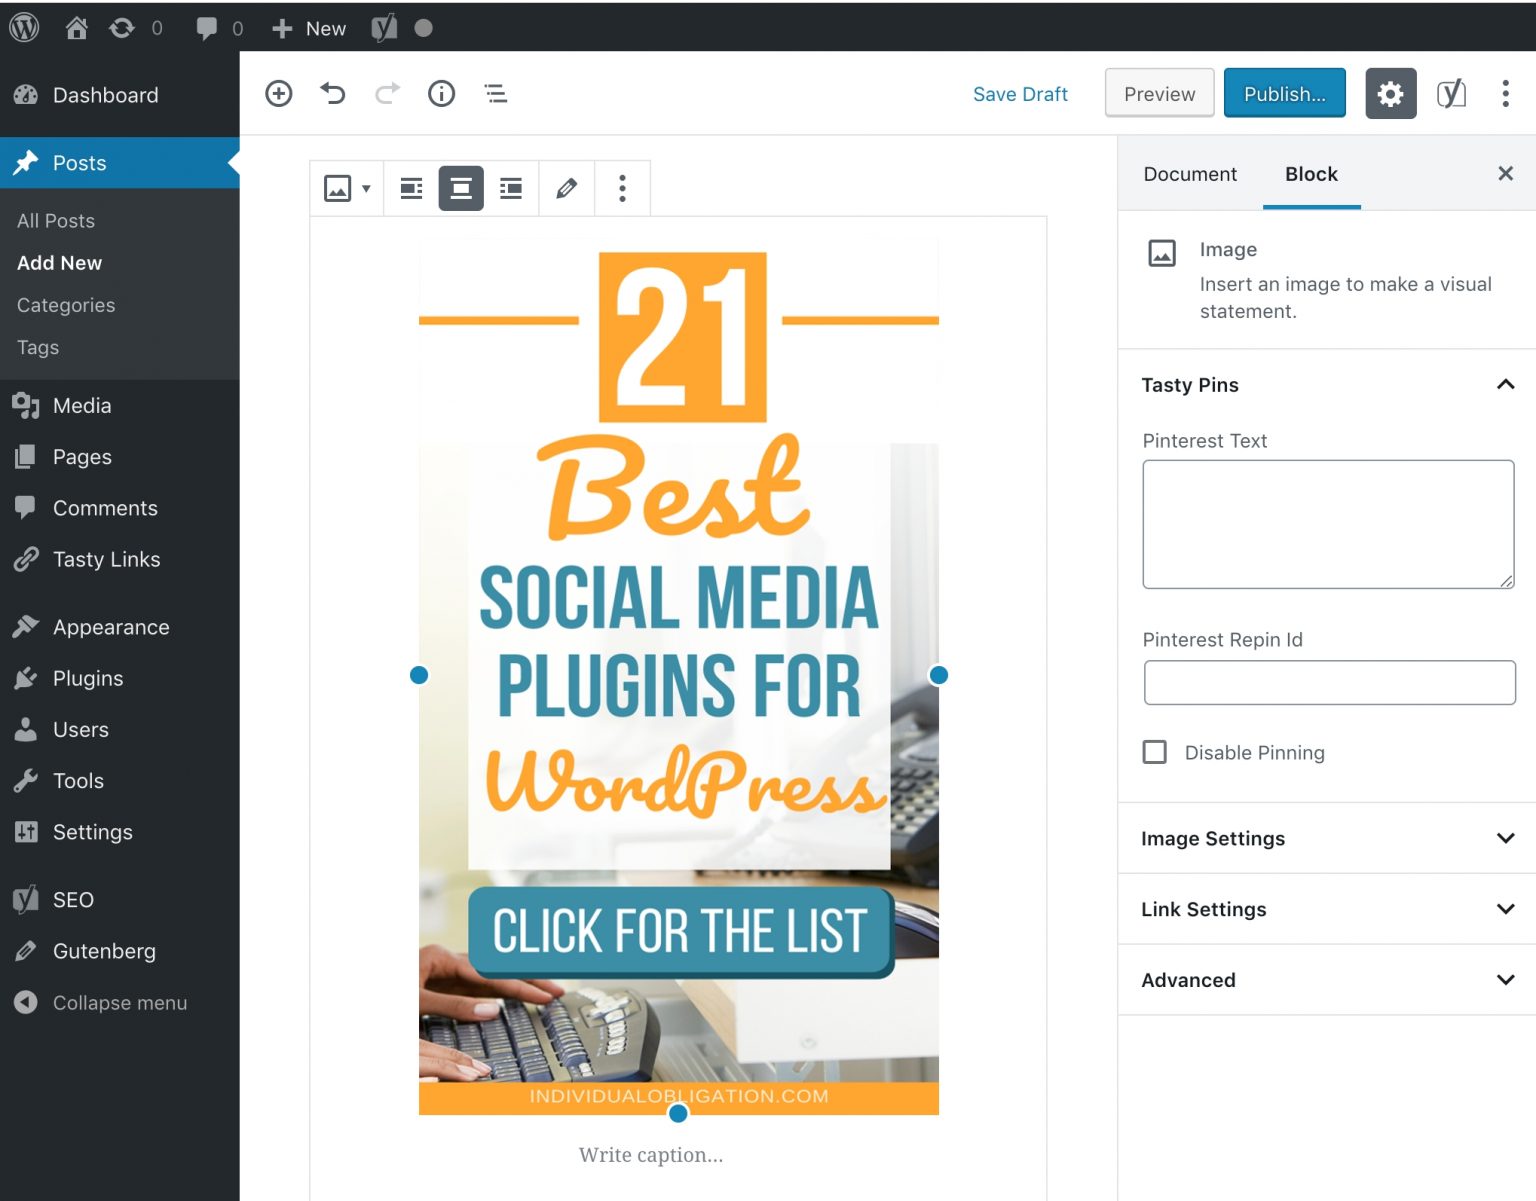
Task: Open the New menu in admin bar
Action: [307, 27]
